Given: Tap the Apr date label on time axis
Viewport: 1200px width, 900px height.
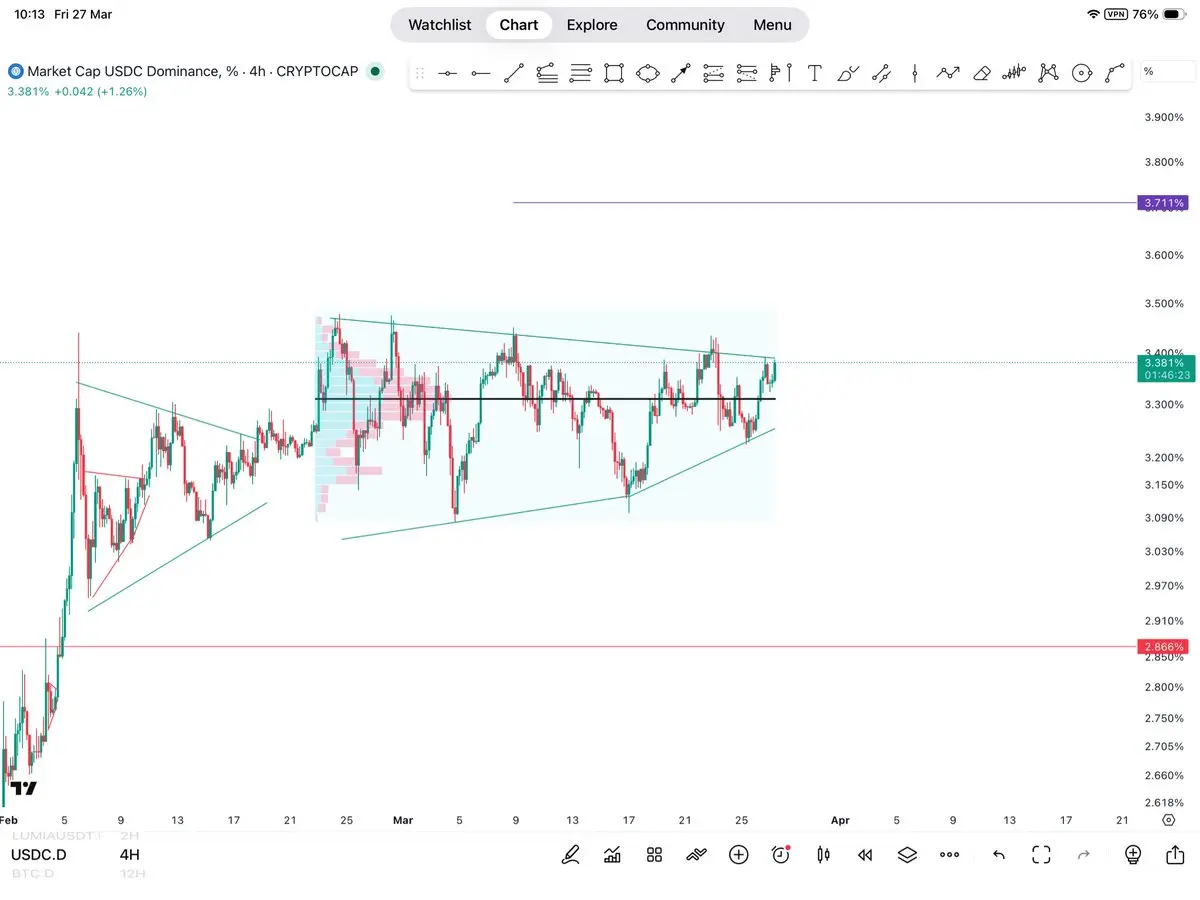Looking at the screenshot, I should pos(840,820).
